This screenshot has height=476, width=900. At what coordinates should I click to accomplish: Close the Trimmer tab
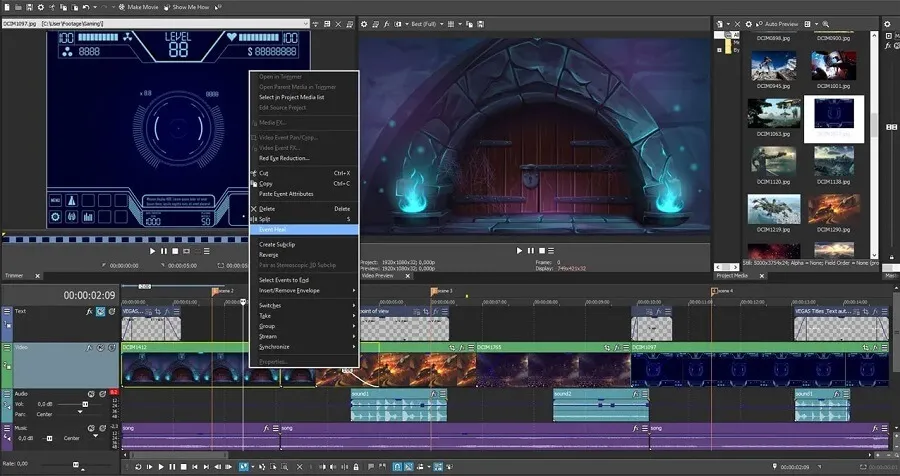(38, 276)
